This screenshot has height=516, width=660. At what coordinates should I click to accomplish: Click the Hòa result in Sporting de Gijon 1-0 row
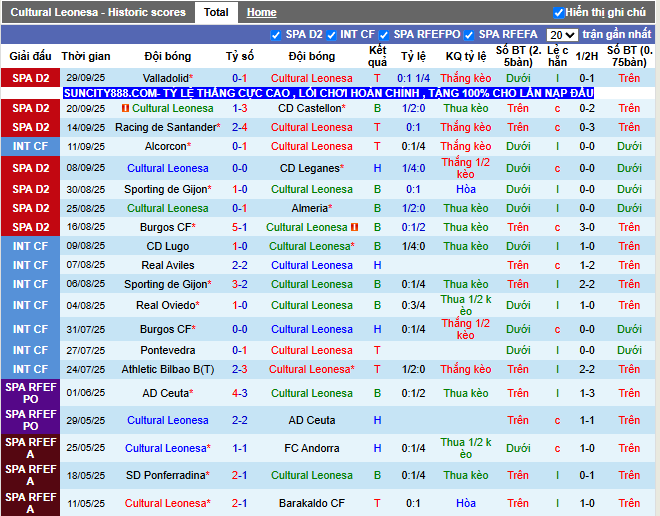coord(466,189)
